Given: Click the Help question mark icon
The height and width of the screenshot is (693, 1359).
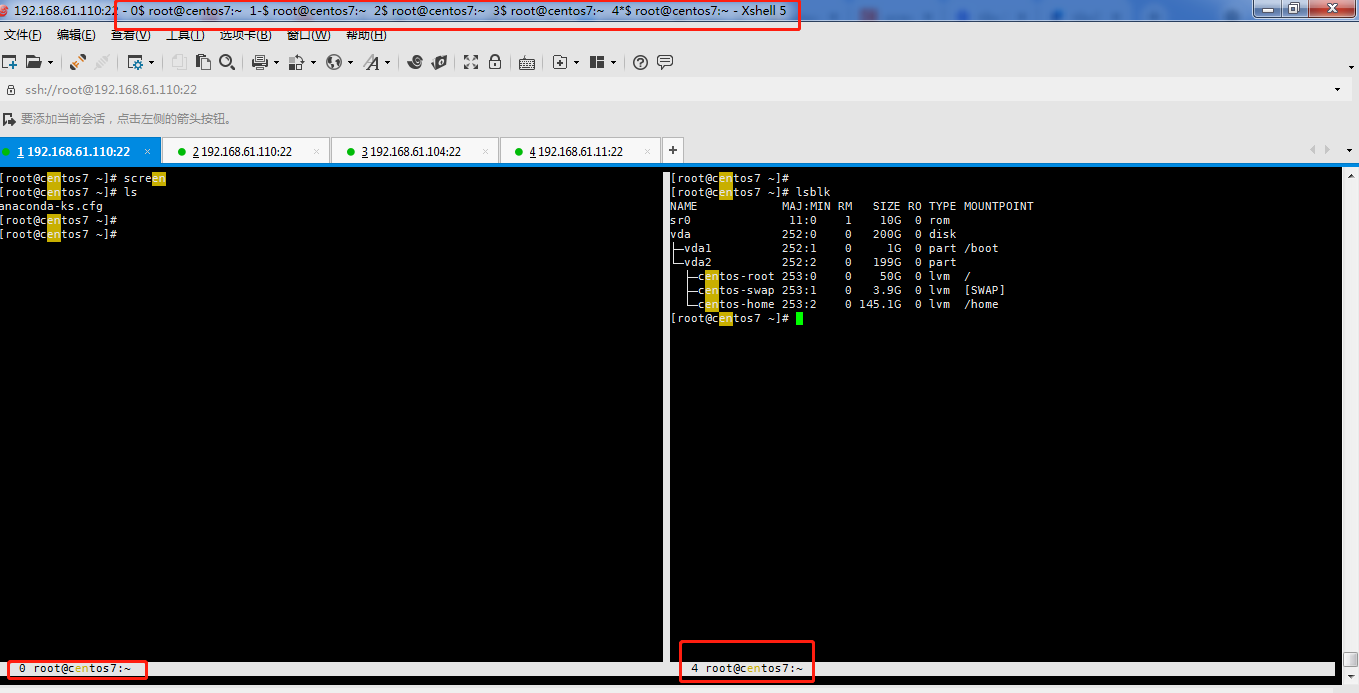Looking at the screenshot, I should pos(641,62).
